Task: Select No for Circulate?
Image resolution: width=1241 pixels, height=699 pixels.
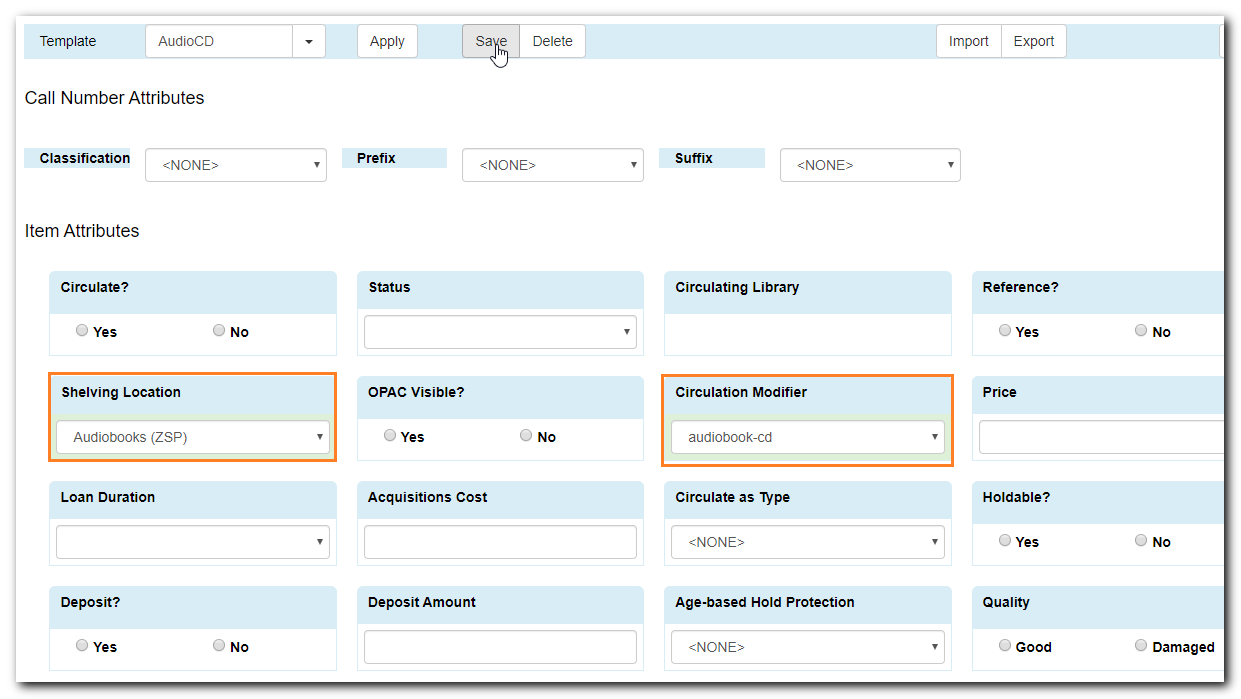Action: [x=219, y=331]
